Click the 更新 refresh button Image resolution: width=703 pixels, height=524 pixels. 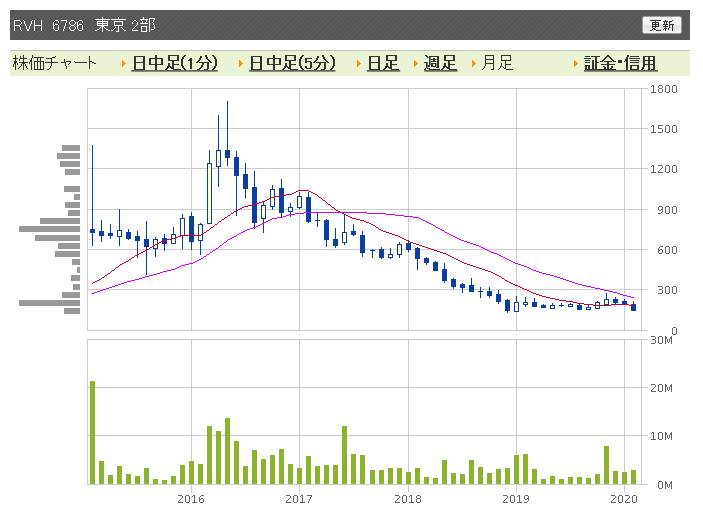coord(661,25)
